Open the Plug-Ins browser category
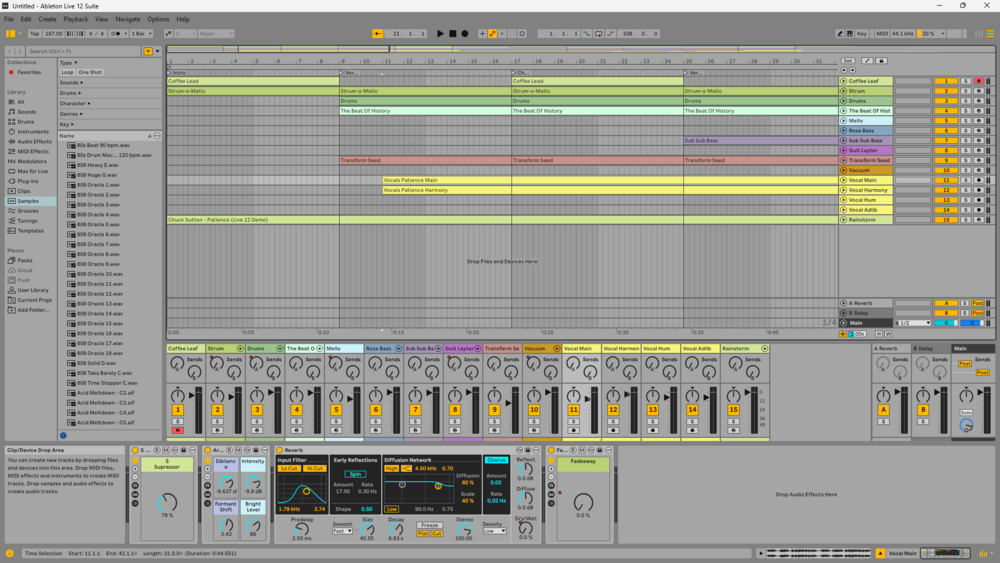1000x563 pixels. pos(28,181)
